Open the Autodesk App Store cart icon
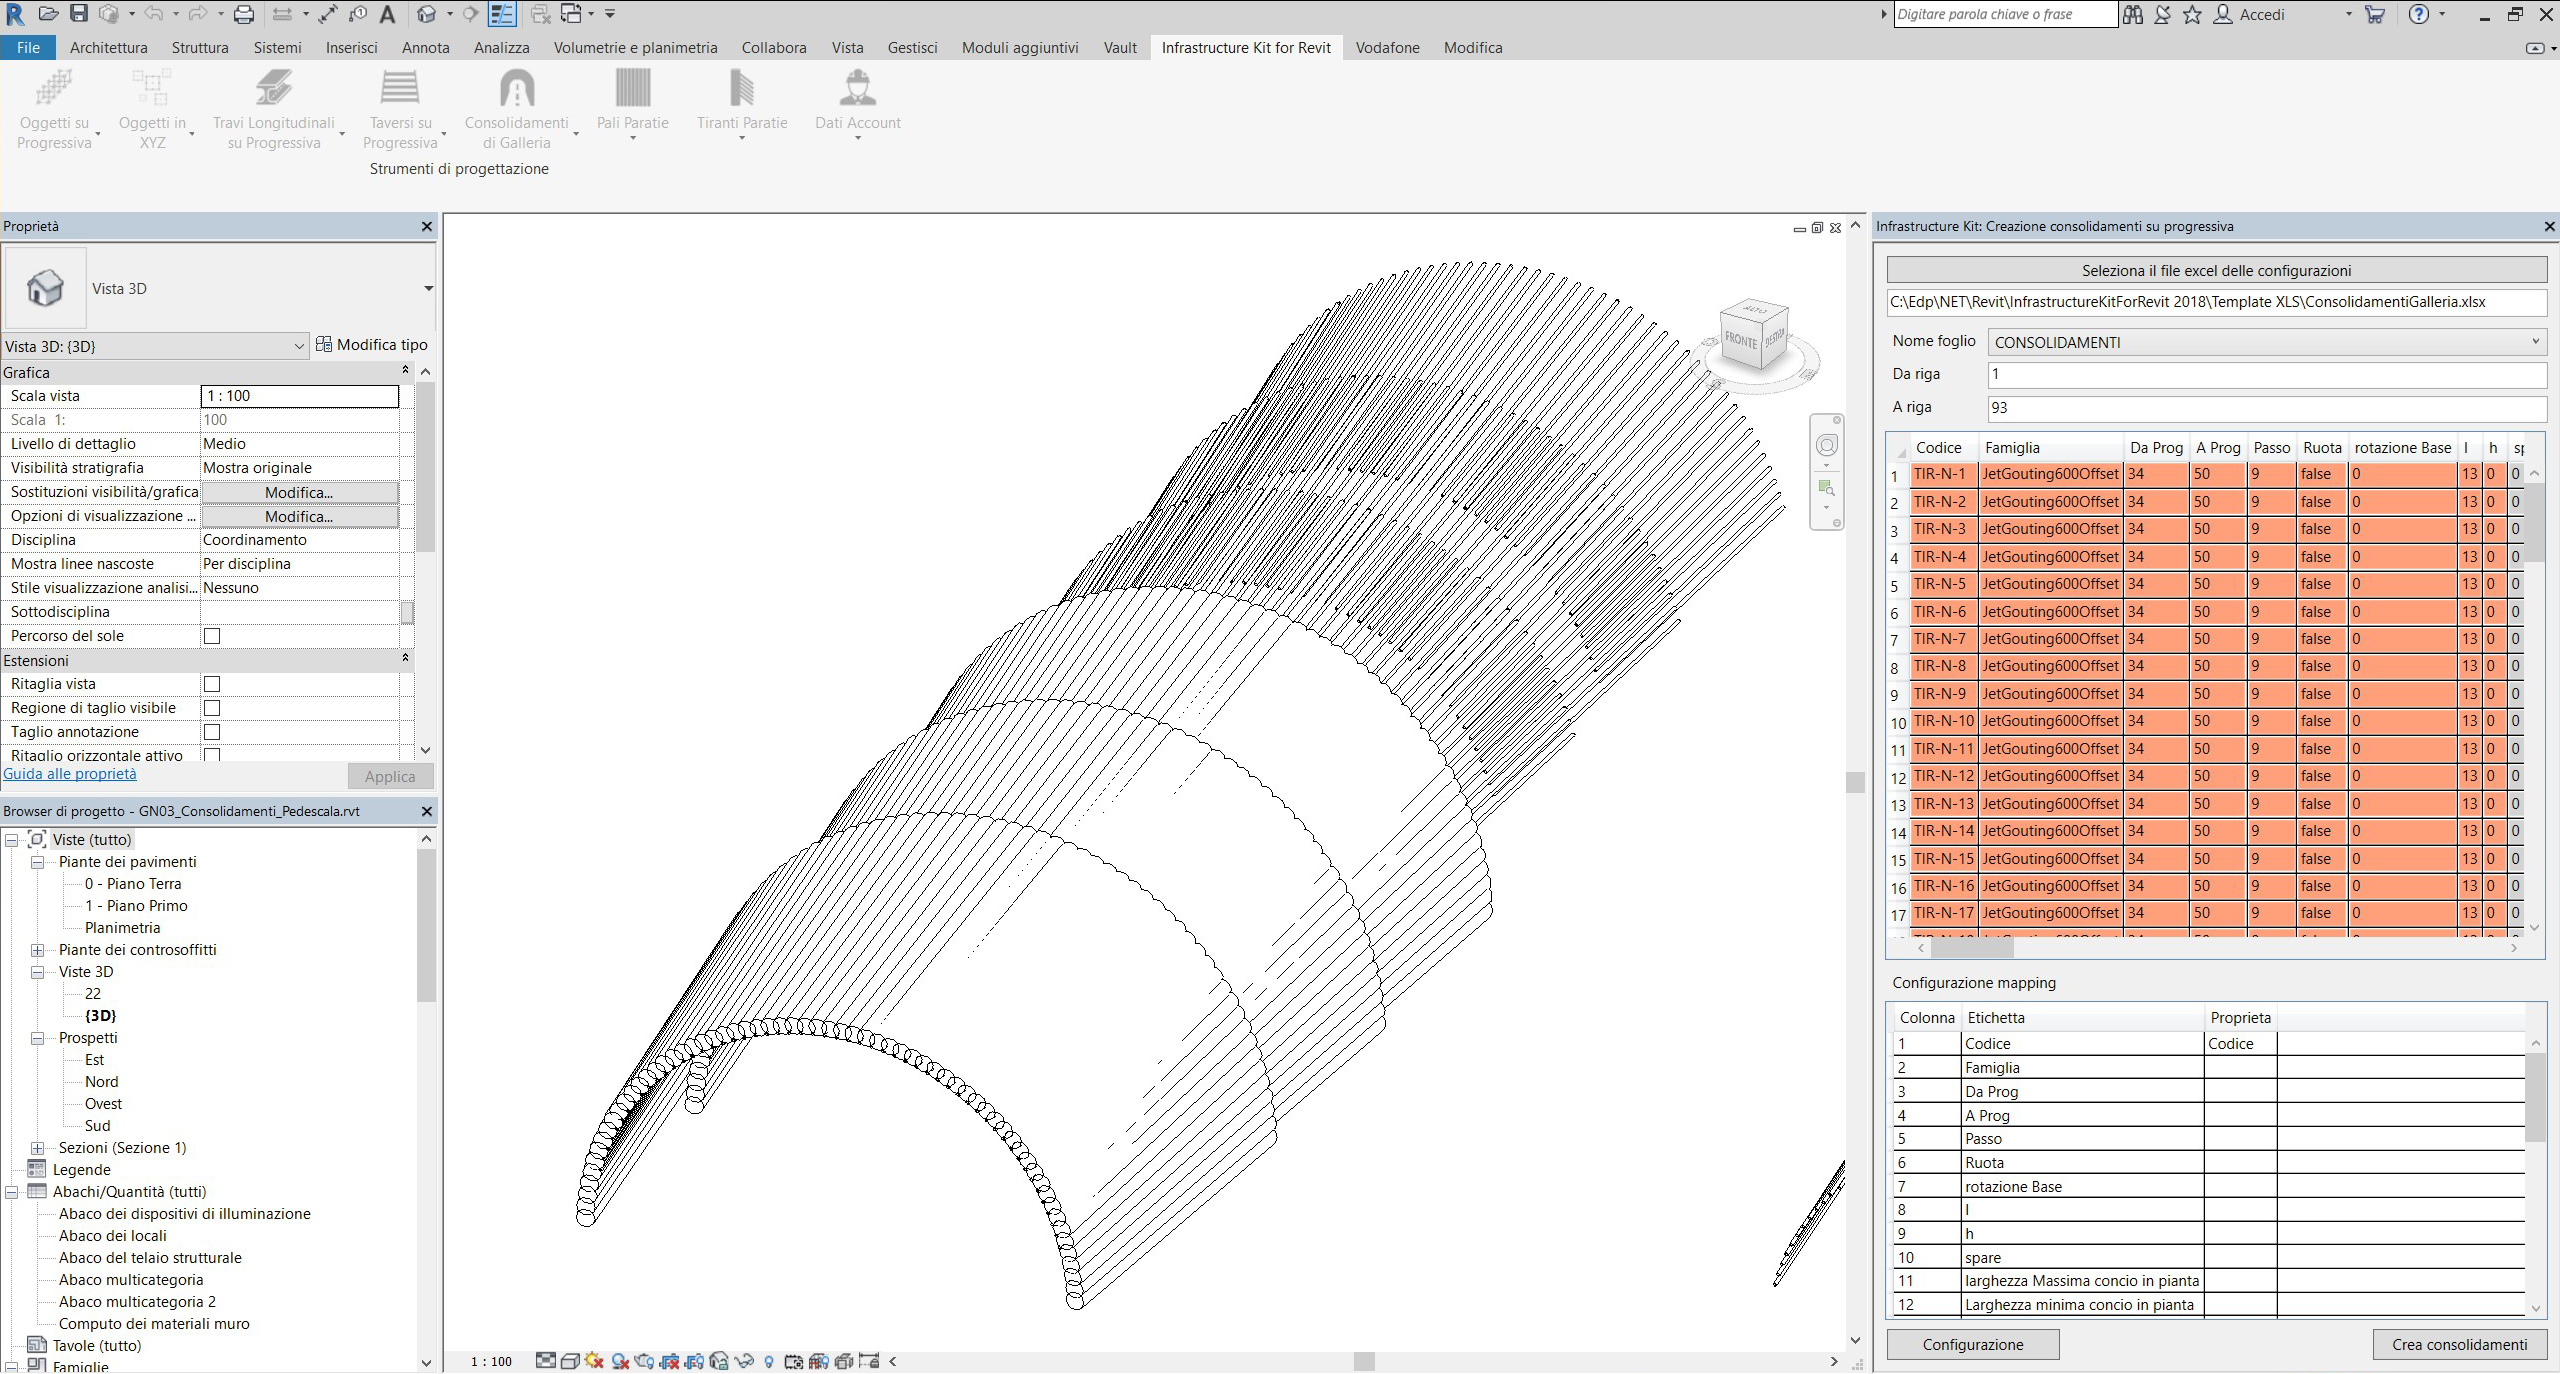Viewport: 2560px width, 1374px height. [x=2375, y=14]
